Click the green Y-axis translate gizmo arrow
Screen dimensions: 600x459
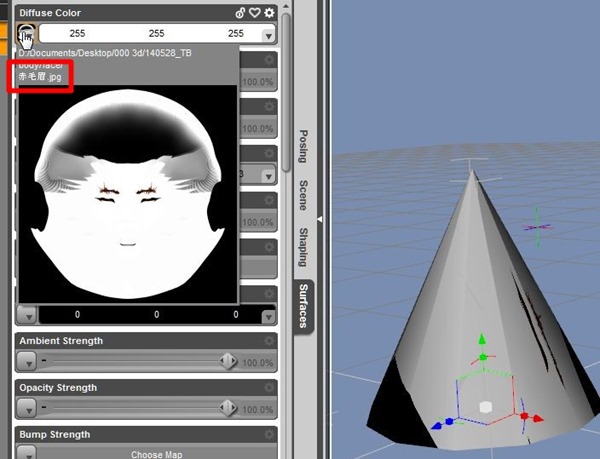pos(481,341)
